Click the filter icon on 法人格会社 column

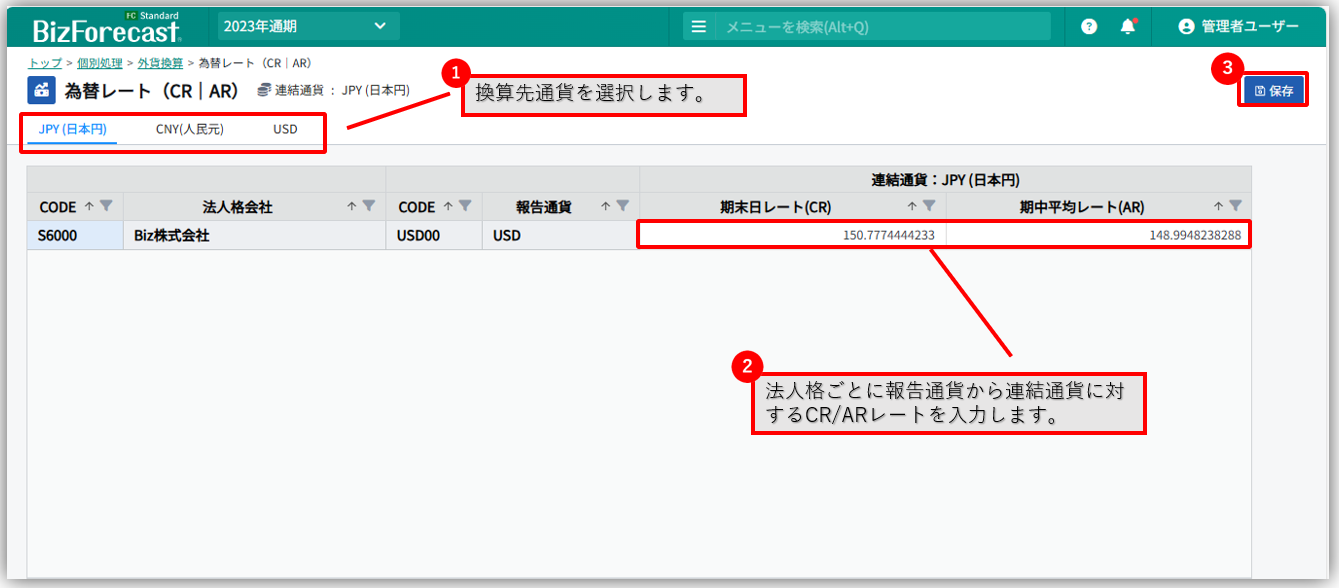tap(369, 206)
